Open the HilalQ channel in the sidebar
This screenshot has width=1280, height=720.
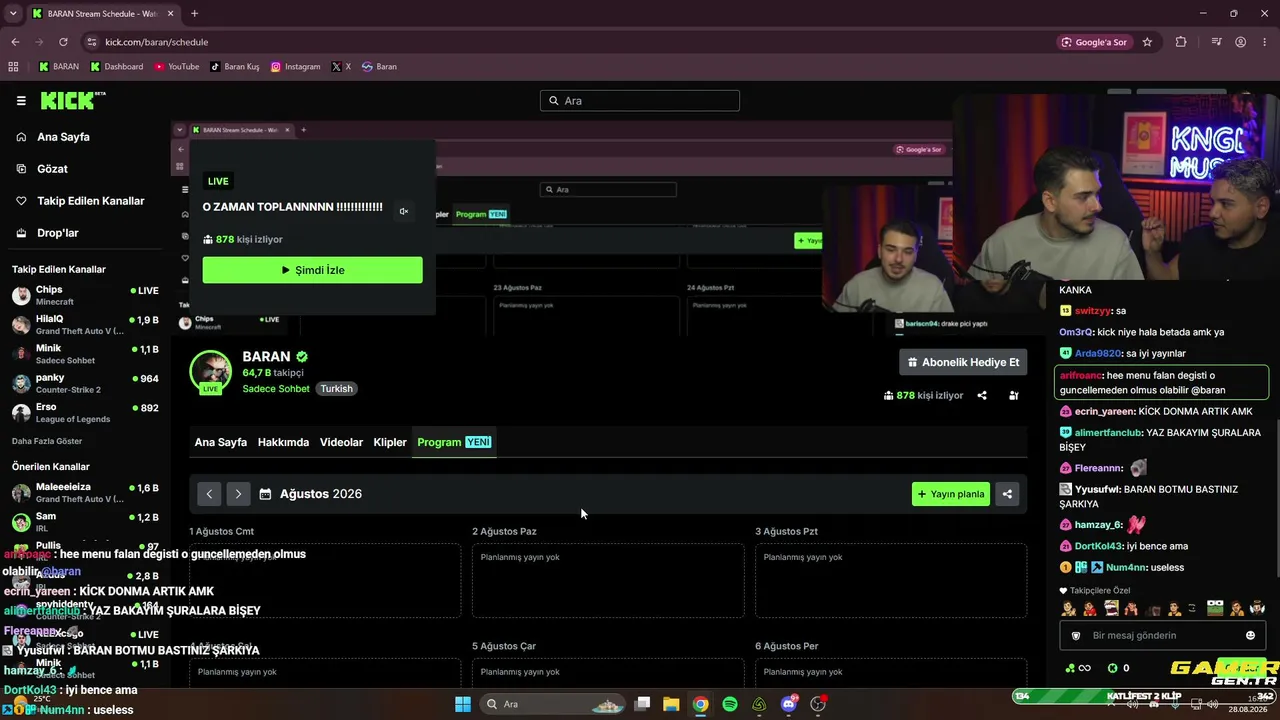coord(85,325)
